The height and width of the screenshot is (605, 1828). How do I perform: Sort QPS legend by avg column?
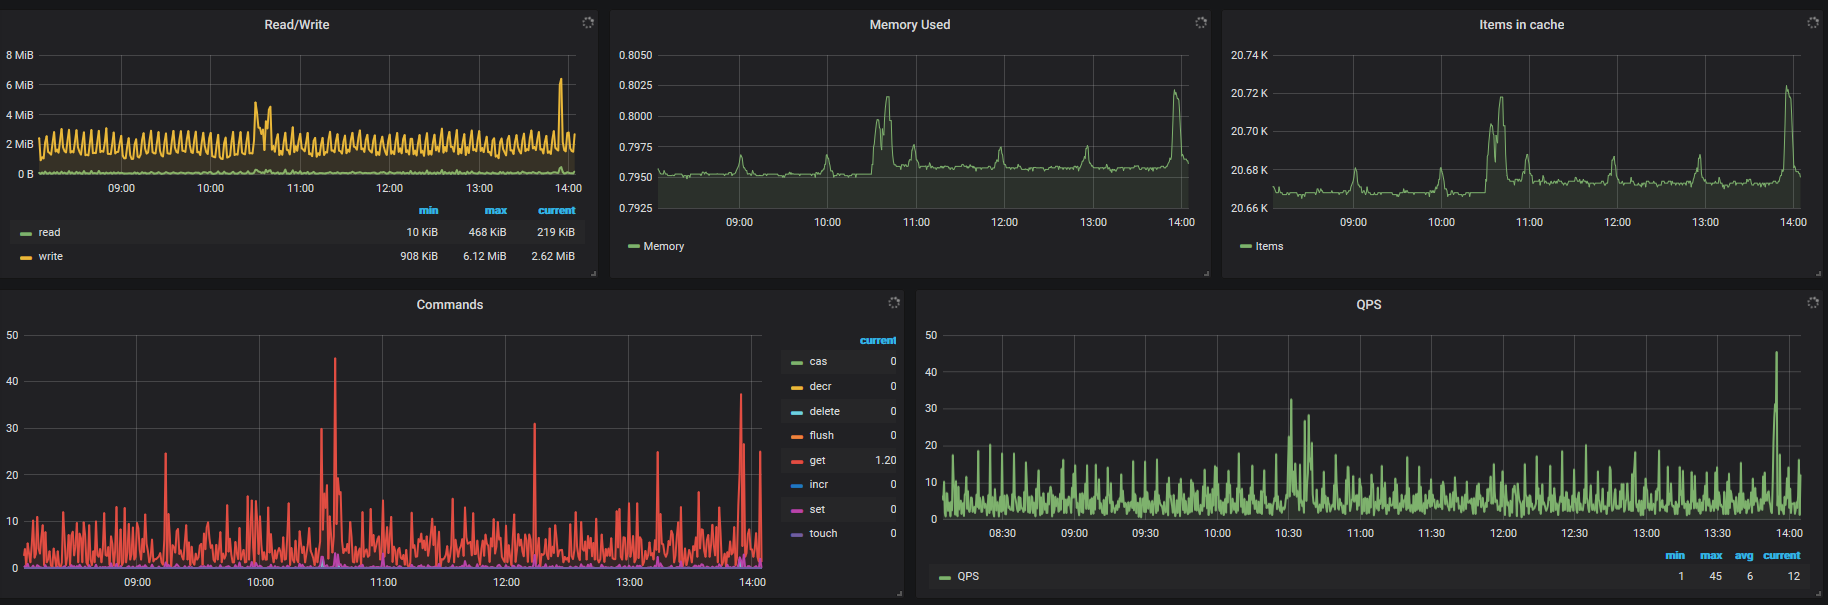[1744, 555]
